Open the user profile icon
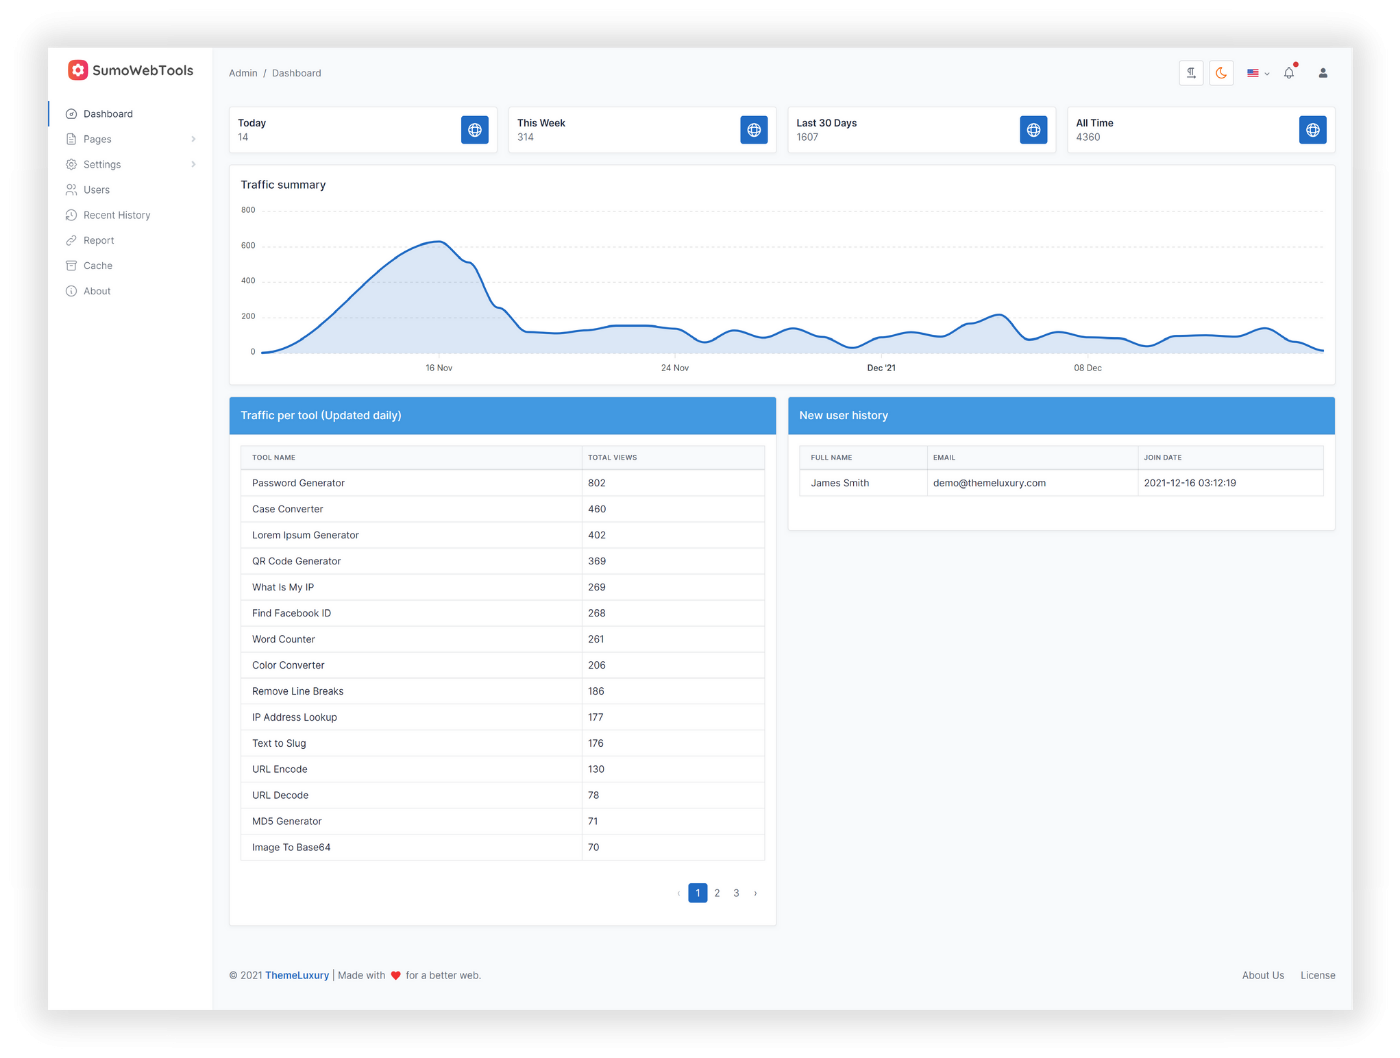Screen dimensions: 1400x1058 (x=1323, y=73)
